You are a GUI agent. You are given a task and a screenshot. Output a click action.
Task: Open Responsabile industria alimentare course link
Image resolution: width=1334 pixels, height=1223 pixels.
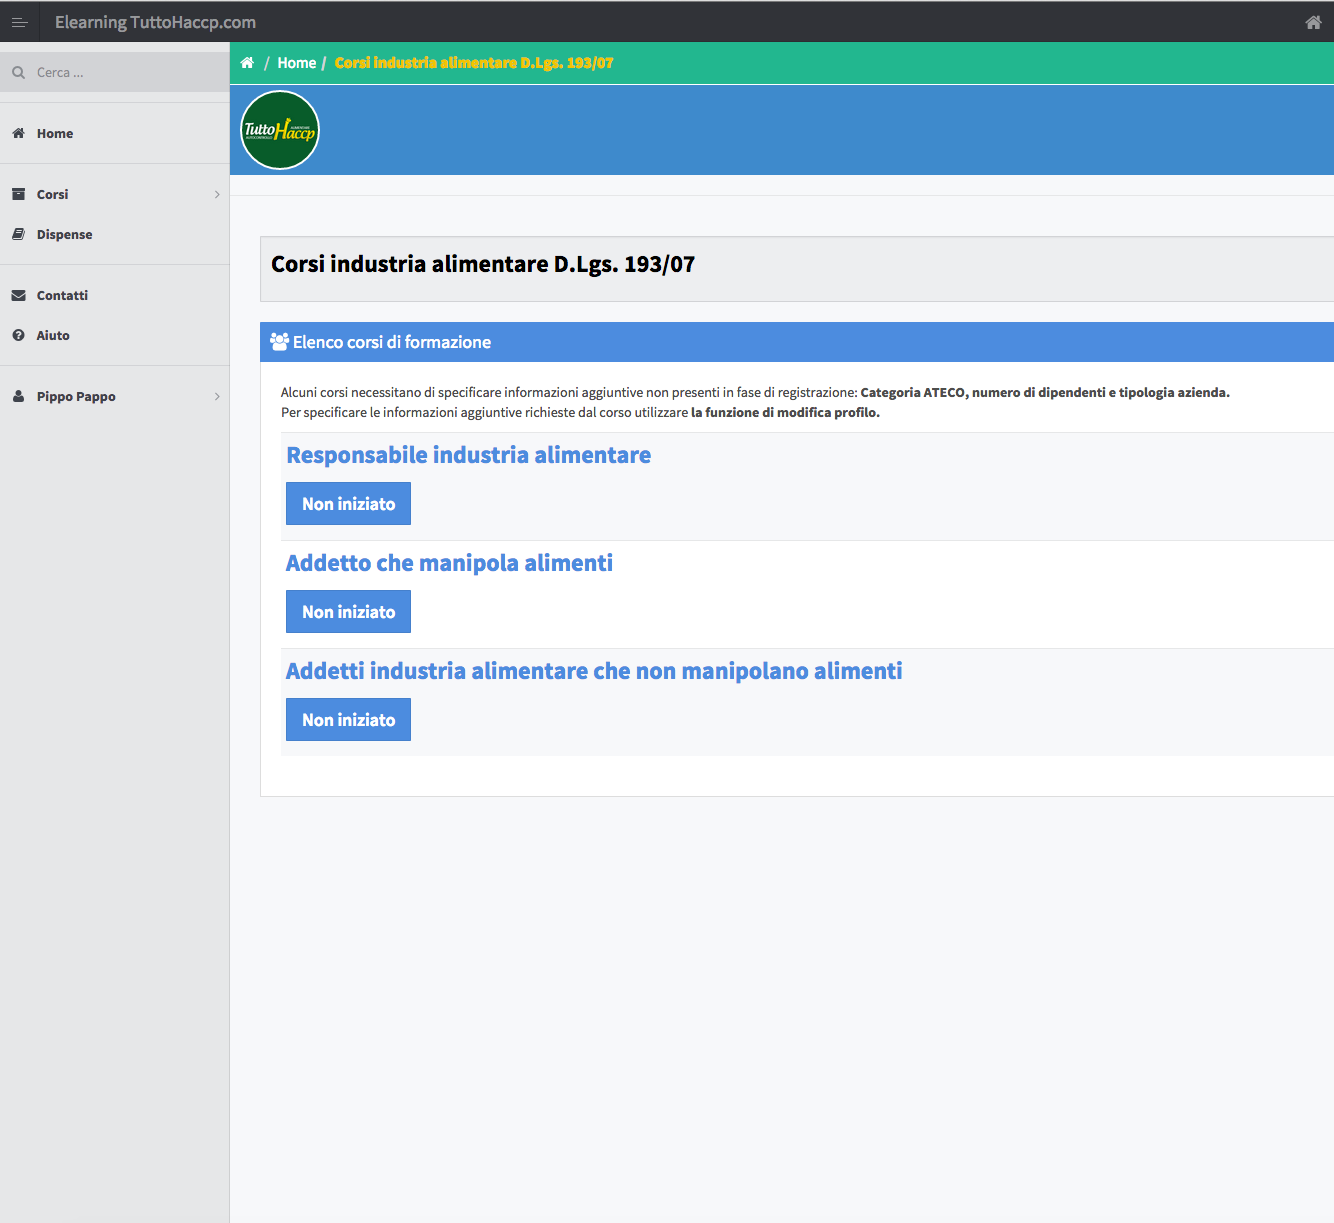[x=468, y=455]
